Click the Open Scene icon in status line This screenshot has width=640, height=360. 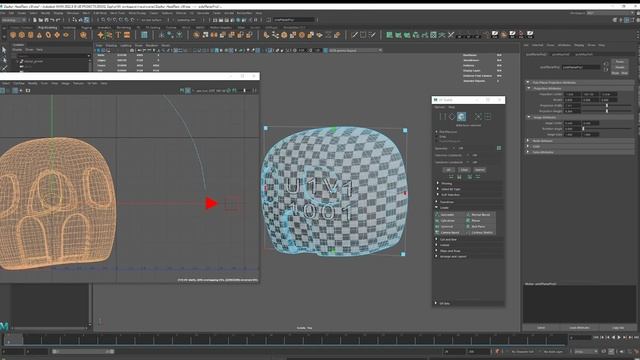[41, 20]
